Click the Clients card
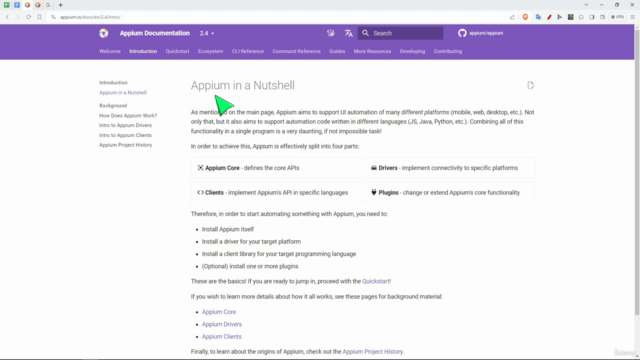Image resolution: width=640 pixels, height=360 pixels. click(x=276, y=193)
